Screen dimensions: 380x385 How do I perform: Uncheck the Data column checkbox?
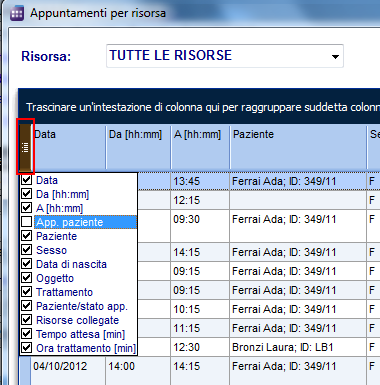pyautogui.click(x=26, y=180)
